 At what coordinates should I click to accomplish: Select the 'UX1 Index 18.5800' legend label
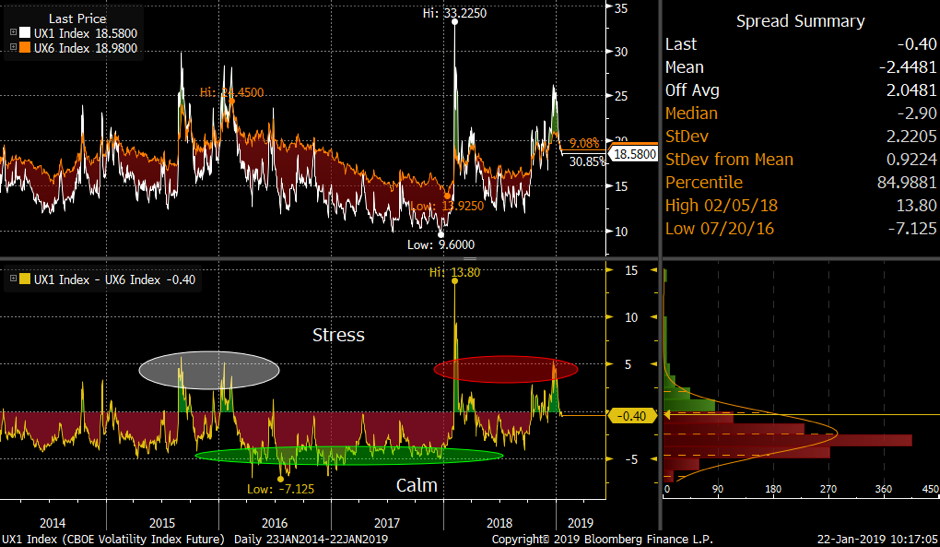tap(86, 34)
